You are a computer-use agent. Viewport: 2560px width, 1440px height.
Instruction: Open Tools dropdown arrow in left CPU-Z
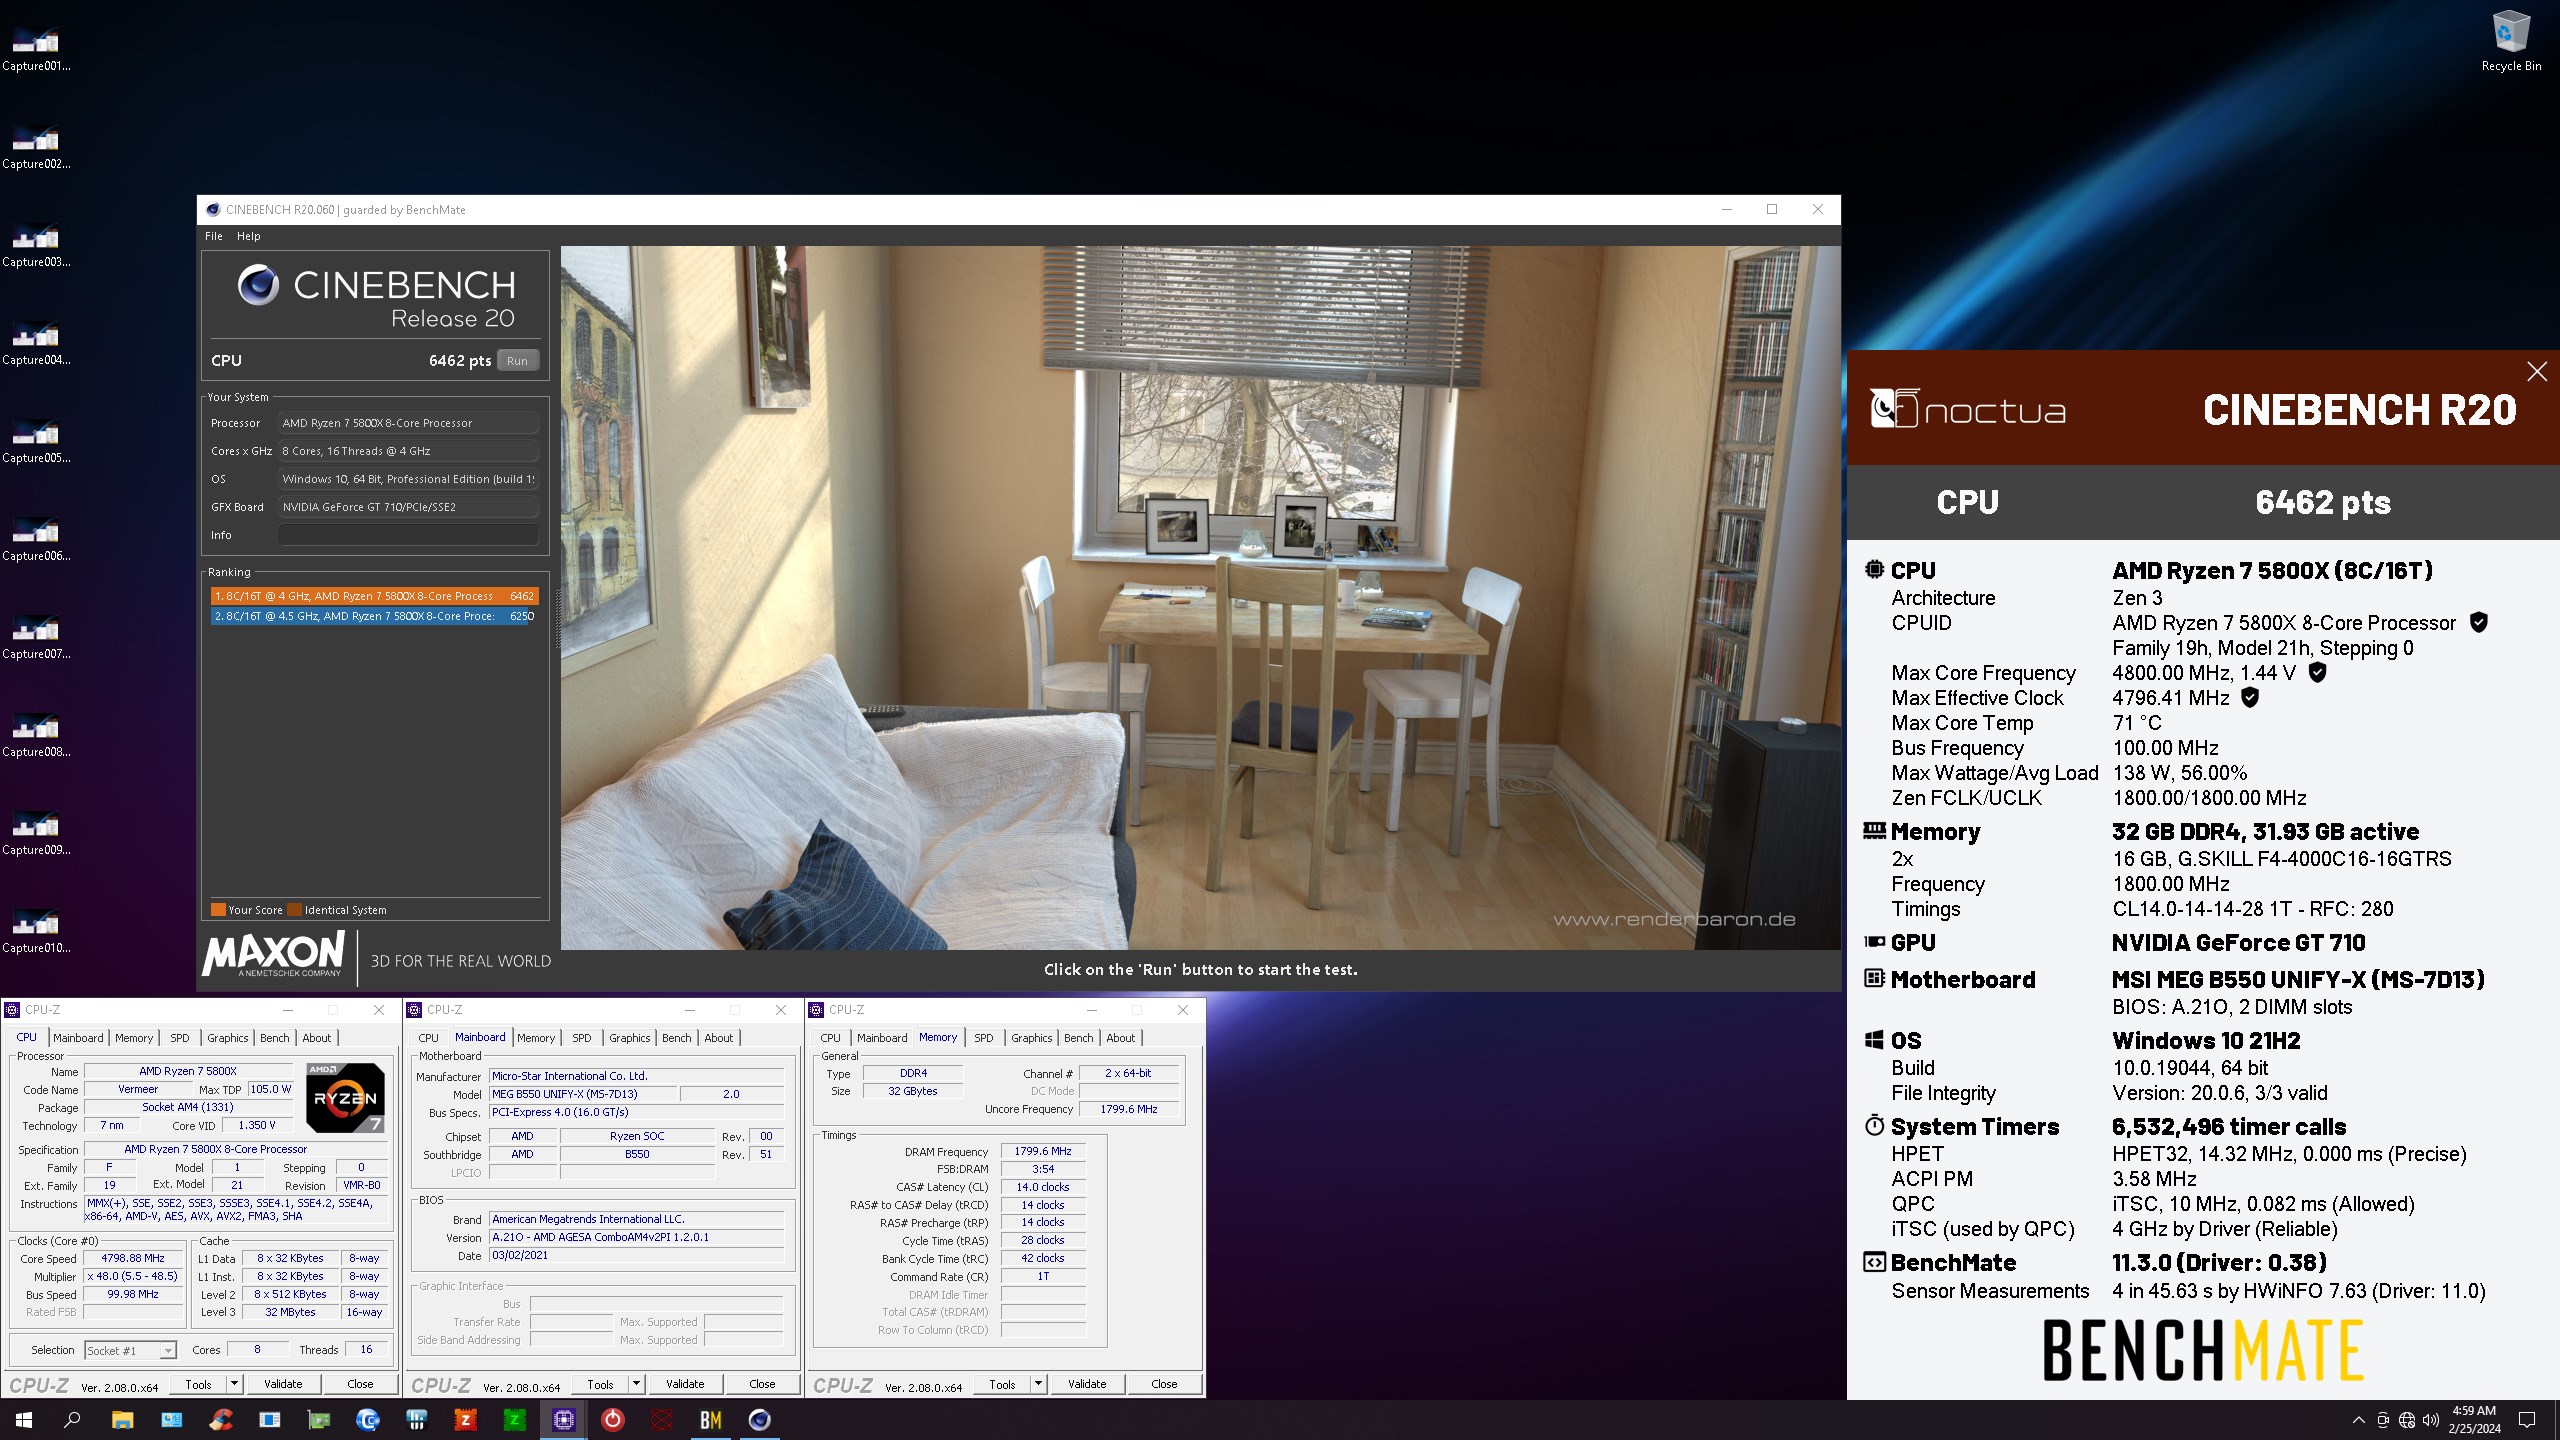click(x=234, y=1384)
